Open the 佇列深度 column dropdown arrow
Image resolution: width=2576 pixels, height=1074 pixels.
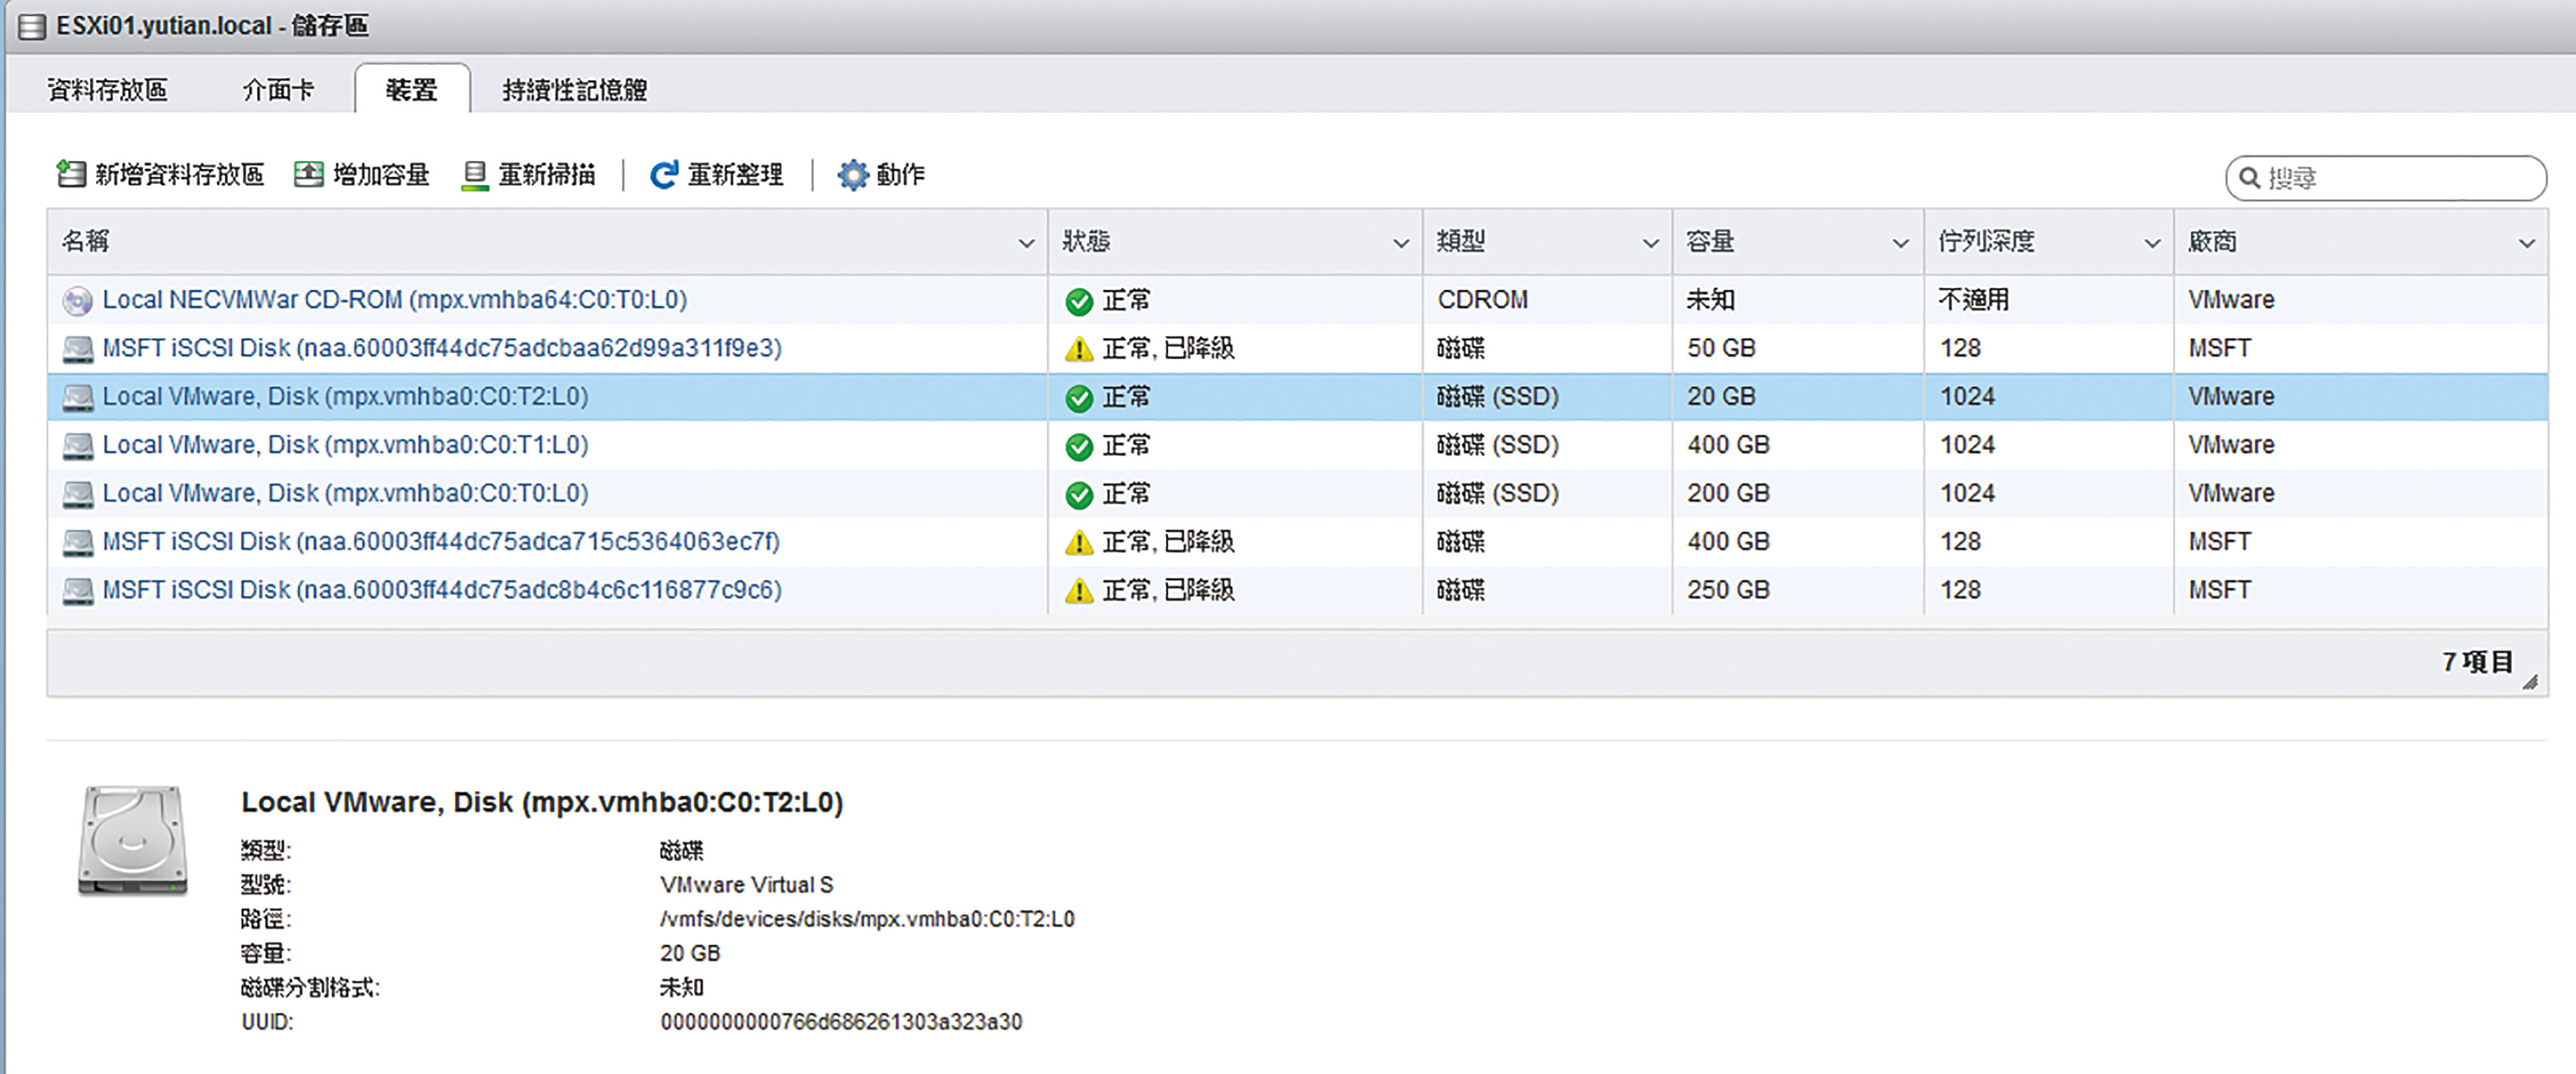[2152, 243]
